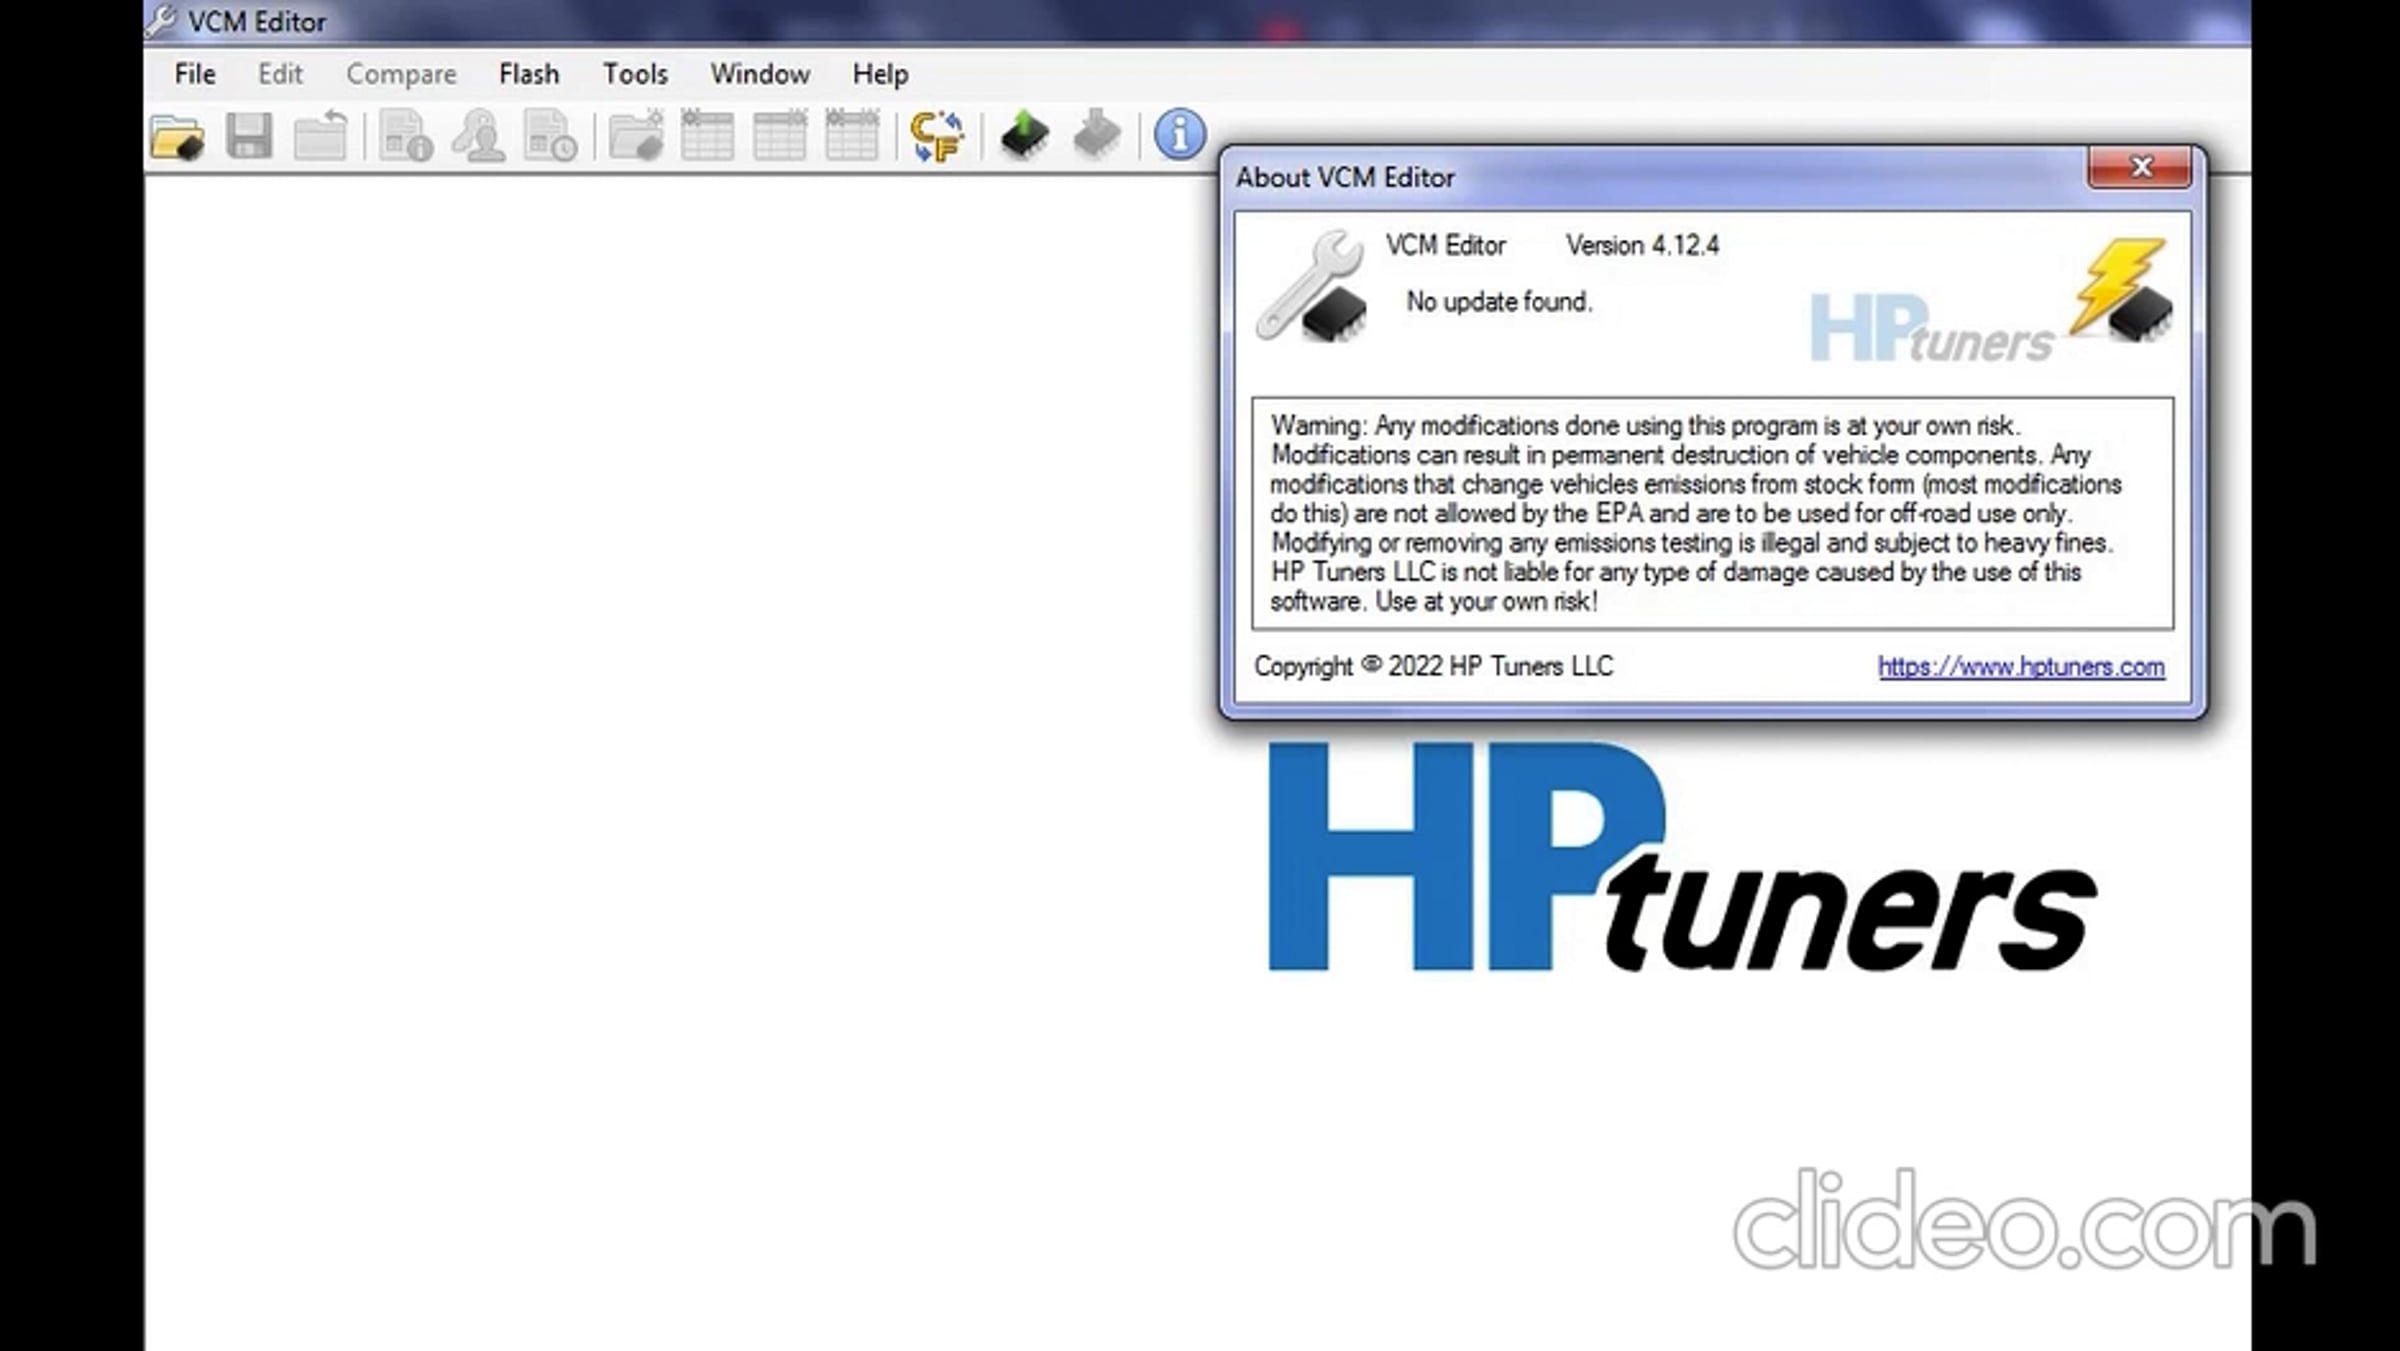
Task: Click the grayed Write vehicle chip icon
Action: click(1097, 136)
